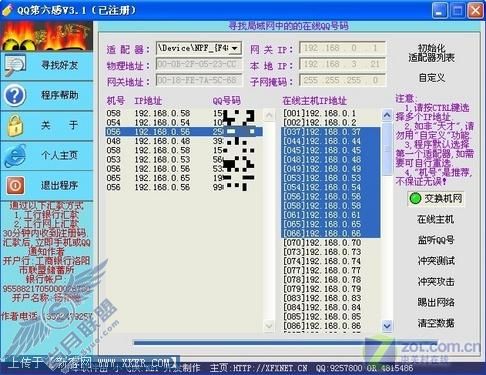The width and height of the screenshot is (486, 375).
Task: Close the QQ第六感 window
Action: coord(475,11)
